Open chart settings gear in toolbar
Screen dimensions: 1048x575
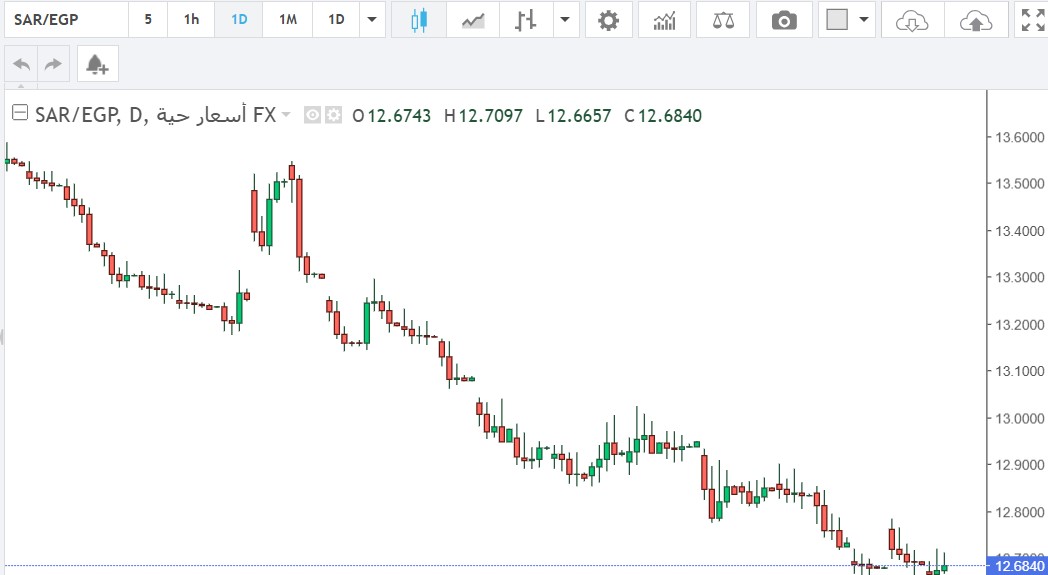(608, 20)
